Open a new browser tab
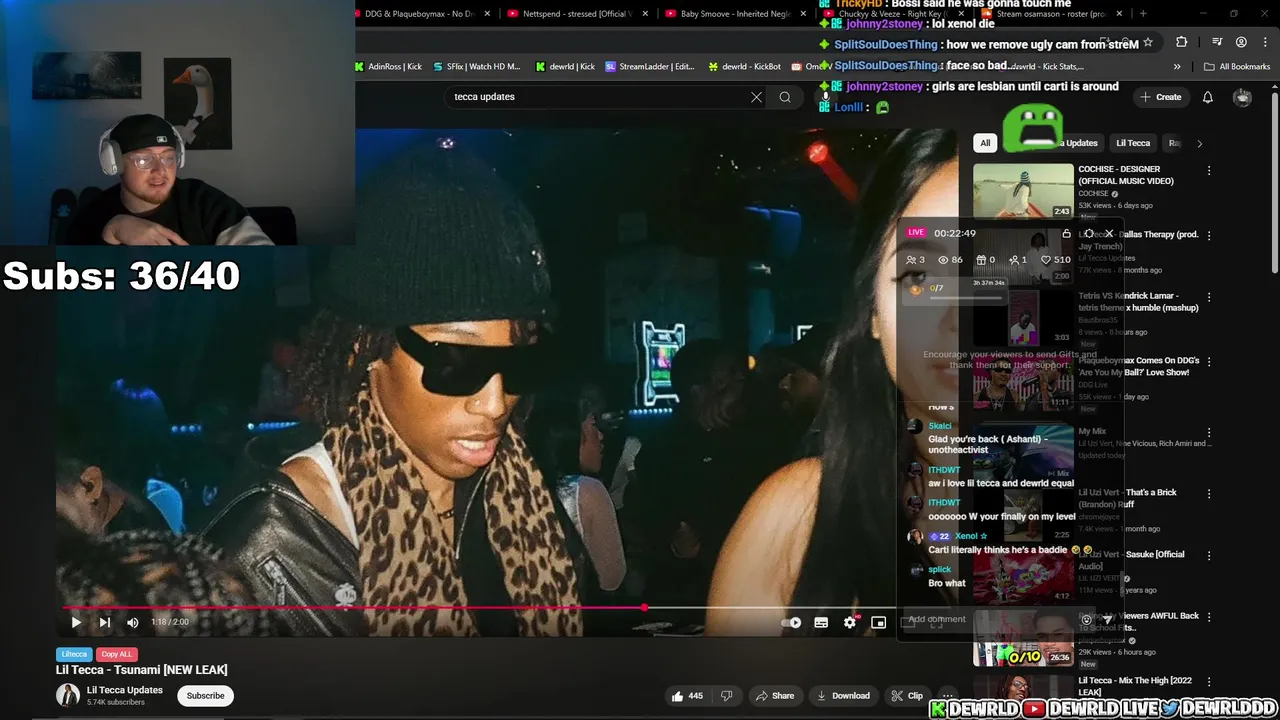The height and width of the screenshot is (720, 1280). click(x=1143, y=14)
